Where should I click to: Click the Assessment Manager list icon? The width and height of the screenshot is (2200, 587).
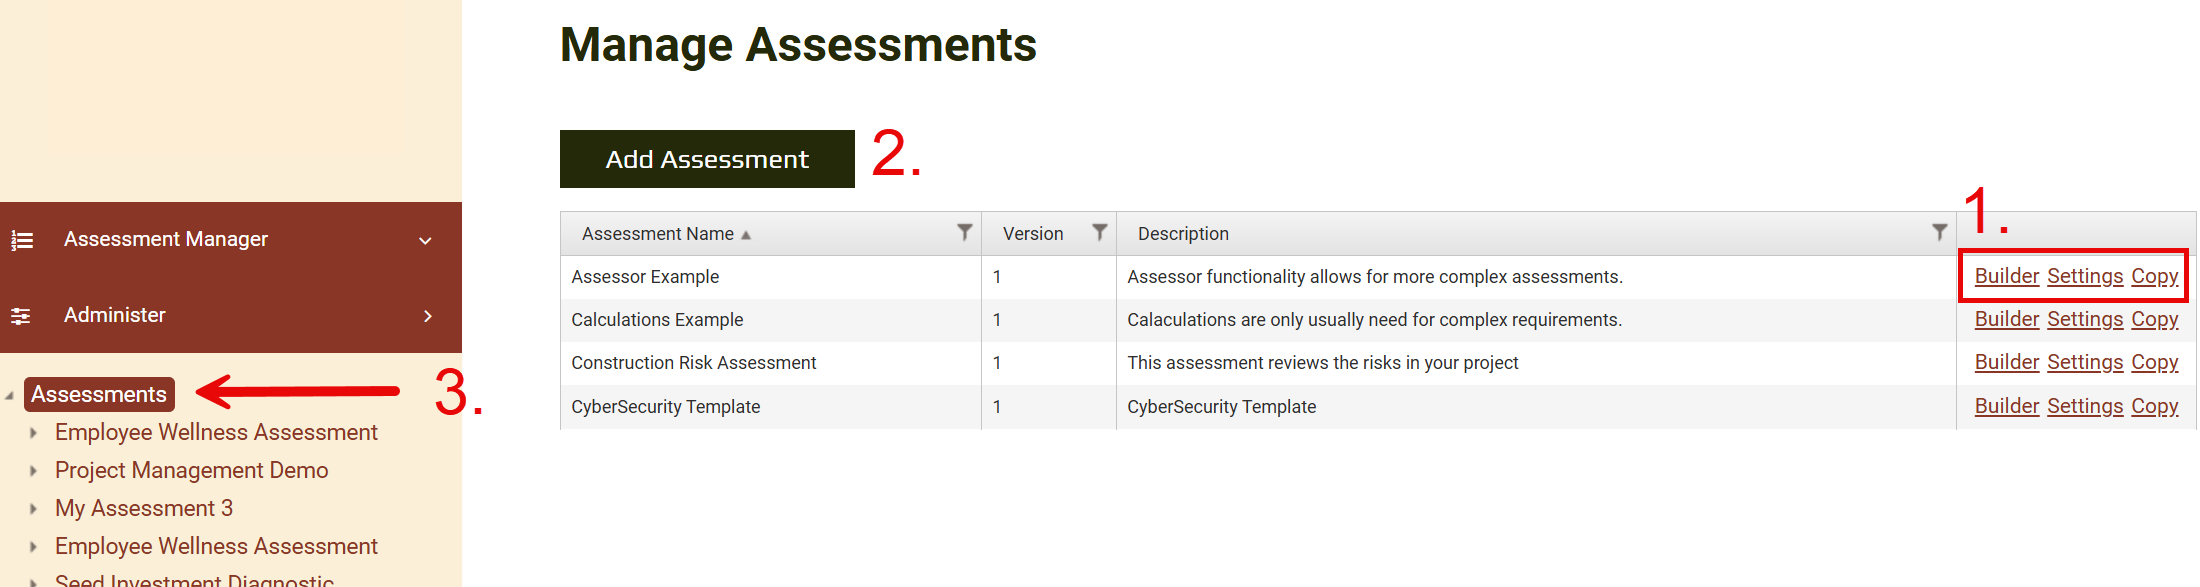click(x=22, y=240)
